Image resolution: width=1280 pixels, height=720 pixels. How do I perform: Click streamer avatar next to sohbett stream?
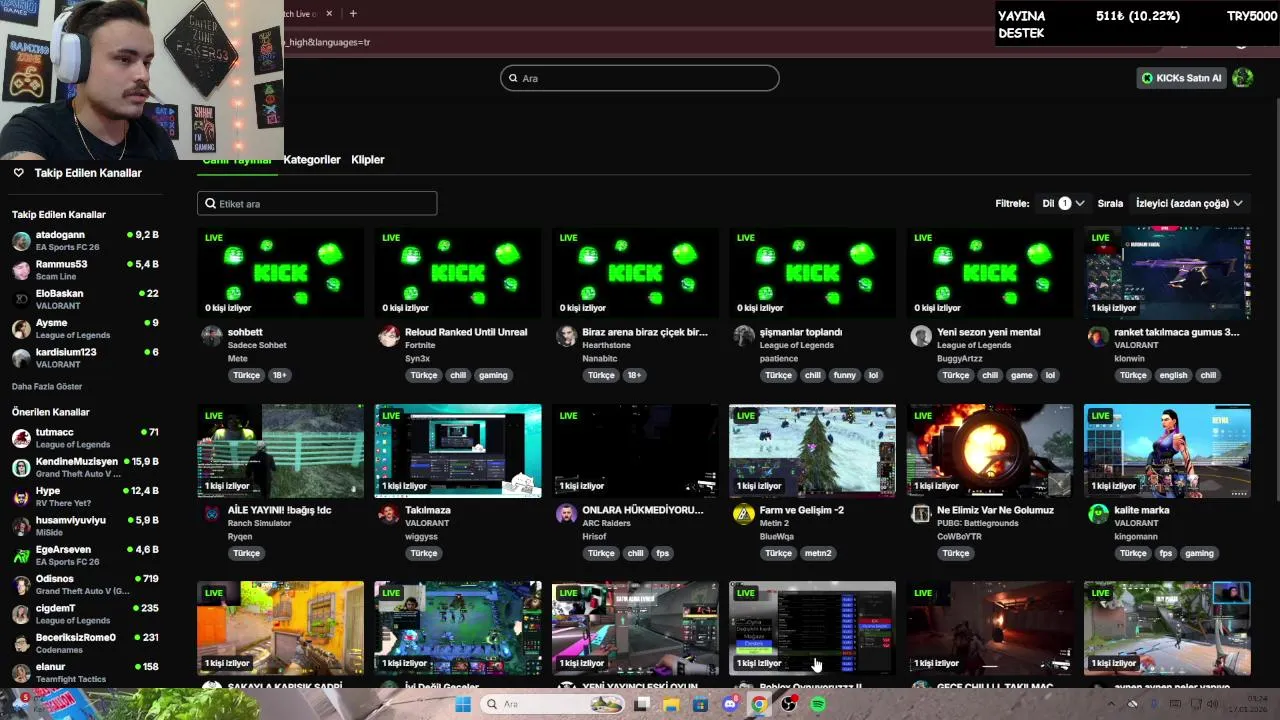click(212, 336)
